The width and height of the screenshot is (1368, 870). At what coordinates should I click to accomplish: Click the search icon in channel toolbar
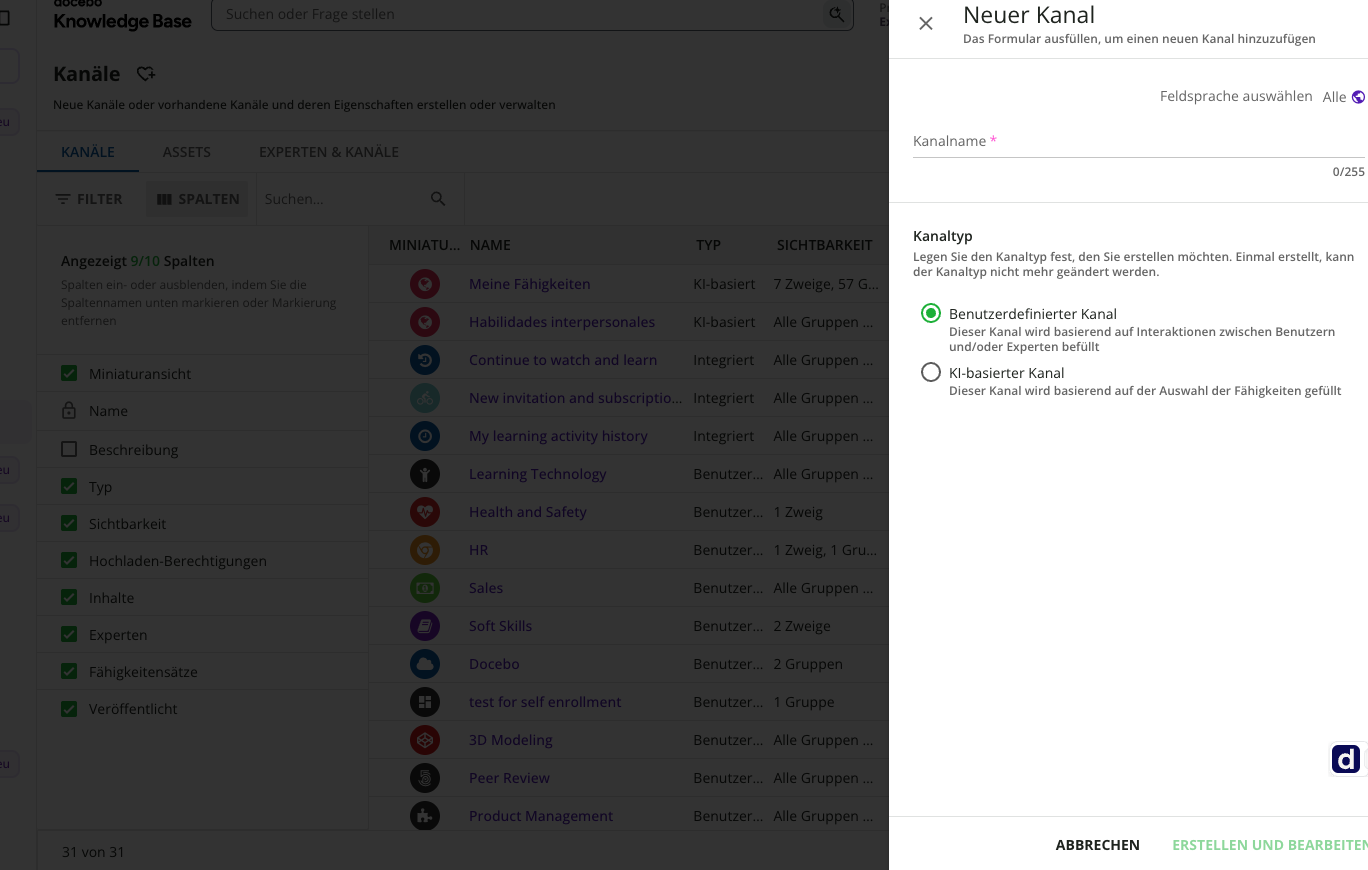point(438,199)
